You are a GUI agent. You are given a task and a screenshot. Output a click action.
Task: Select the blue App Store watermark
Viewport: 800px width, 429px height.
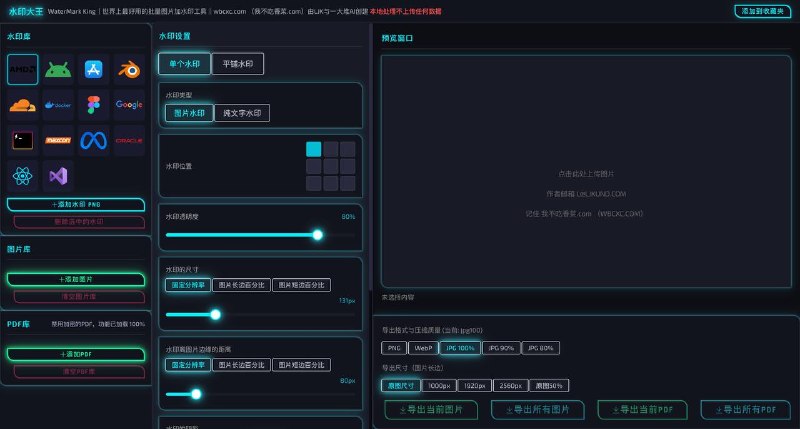pyautogui.click(x=93, y=69)
